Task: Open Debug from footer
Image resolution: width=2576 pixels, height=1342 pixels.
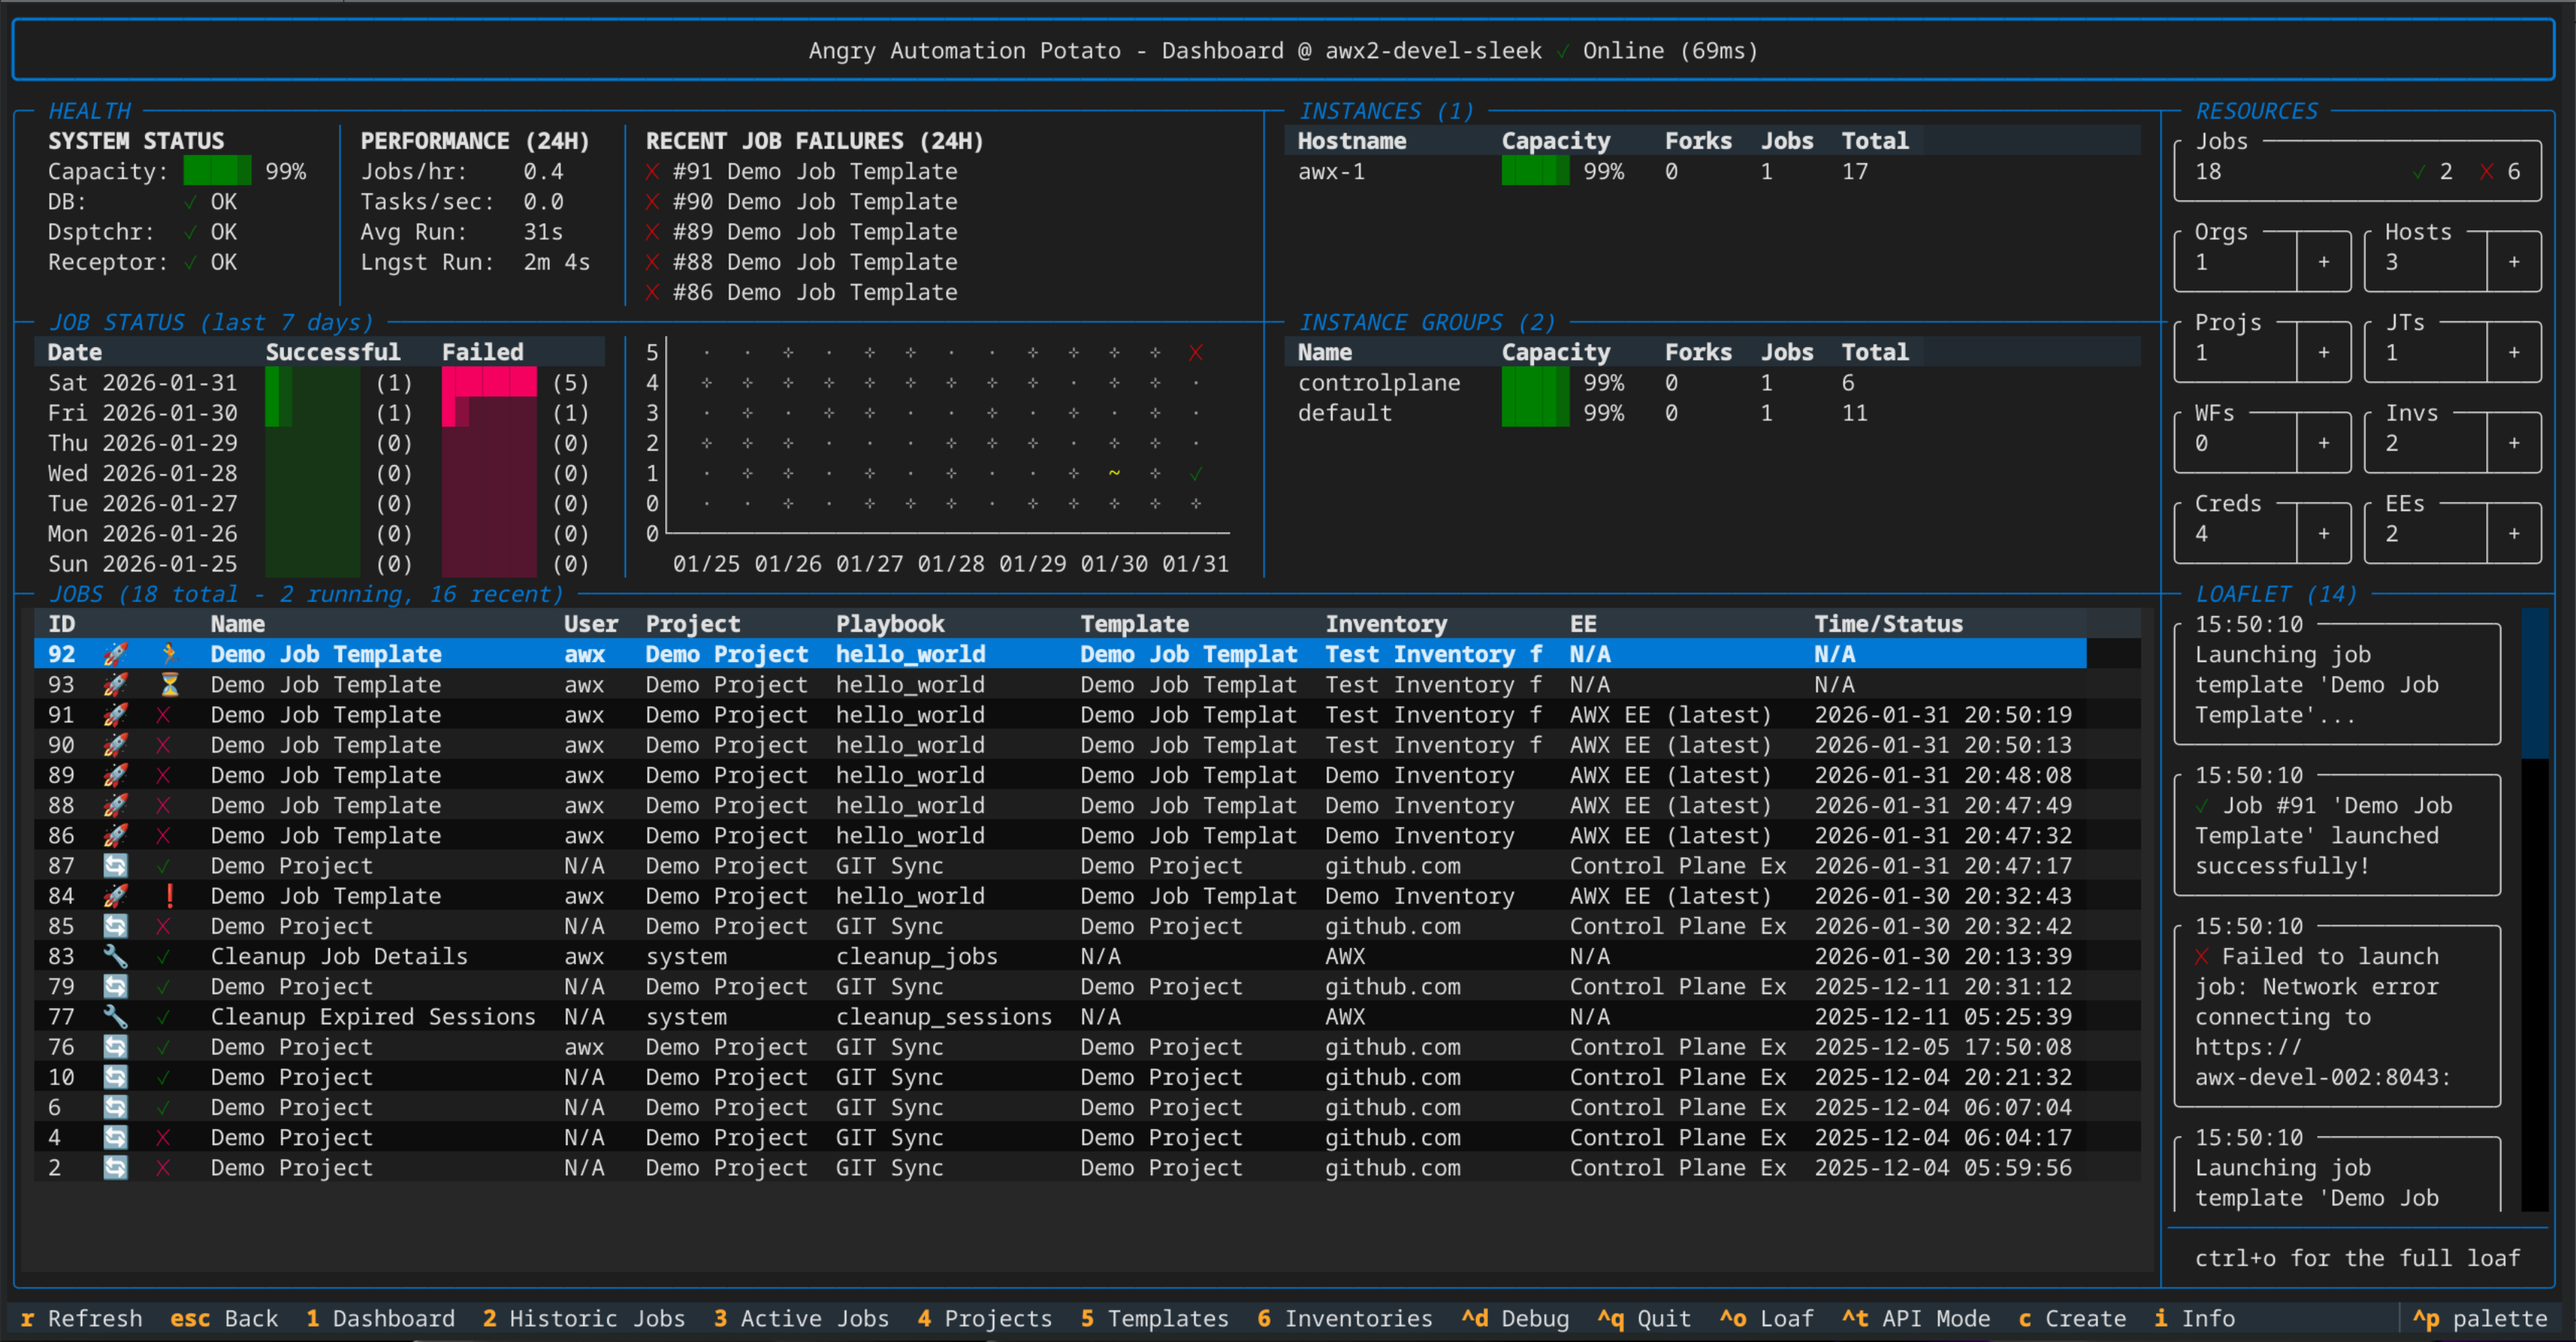Action: (x=1515, y=1319)
